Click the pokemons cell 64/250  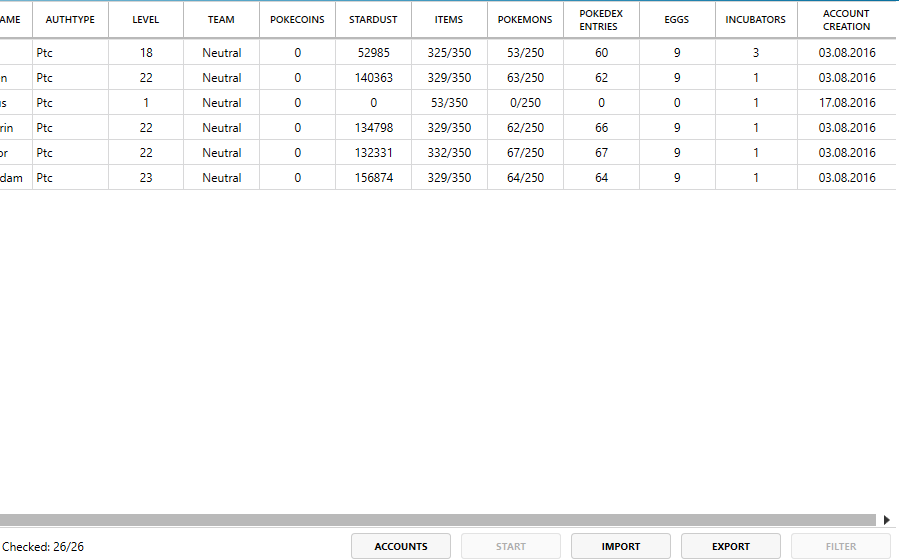(x=525, y=178)
